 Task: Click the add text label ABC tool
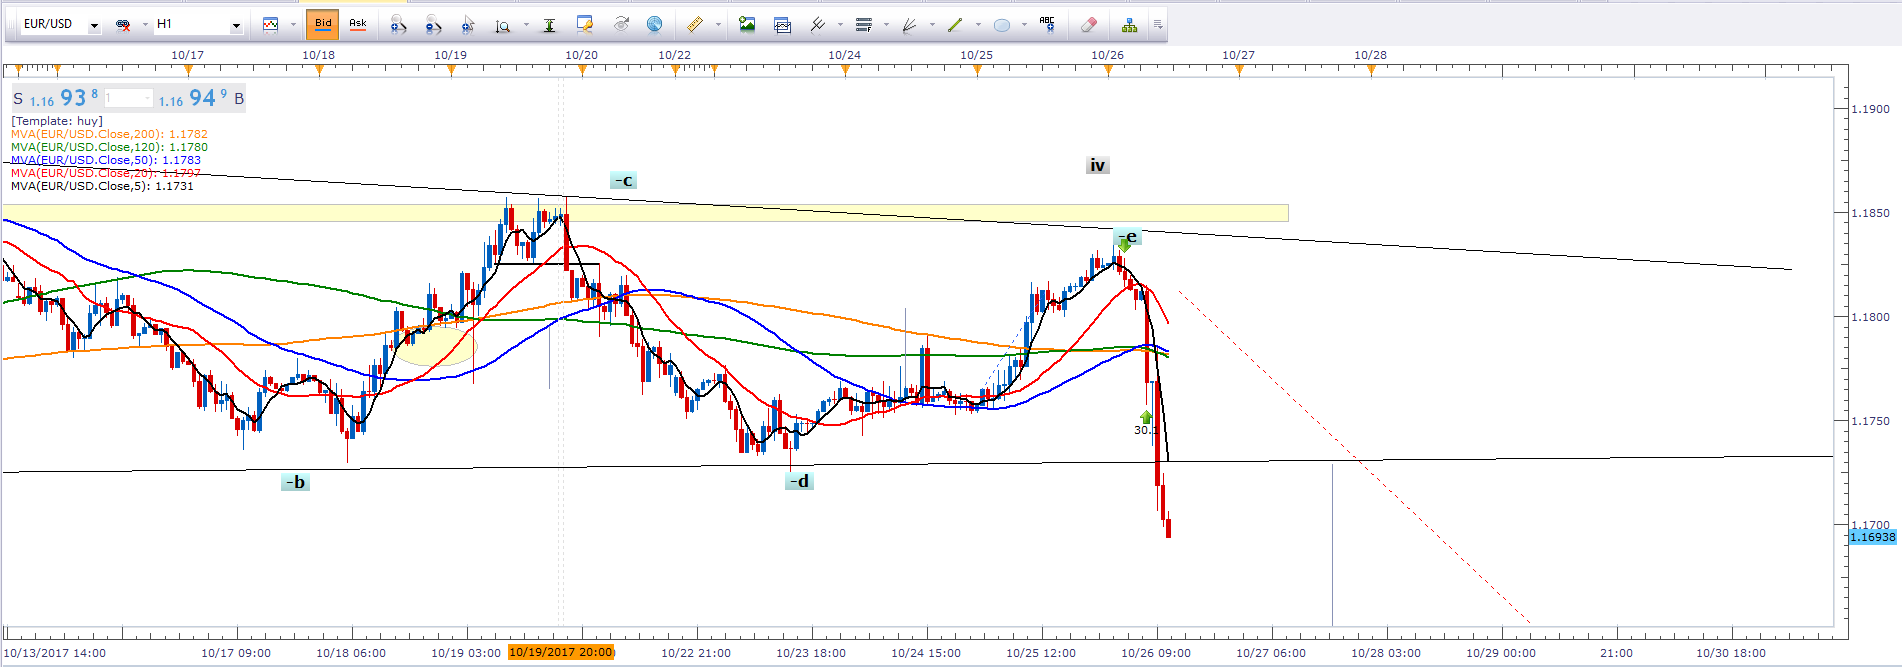1047,25
